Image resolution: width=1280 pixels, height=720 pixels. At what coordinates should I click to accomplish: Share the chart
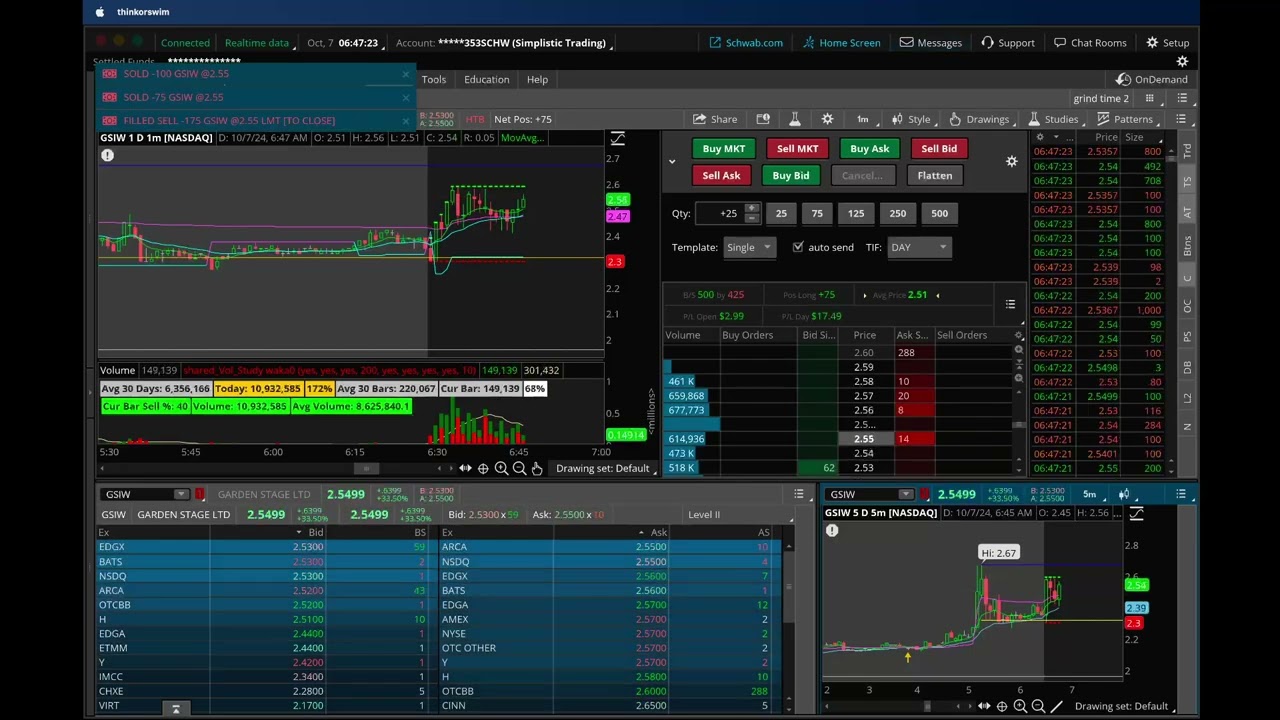click(715, 119)
